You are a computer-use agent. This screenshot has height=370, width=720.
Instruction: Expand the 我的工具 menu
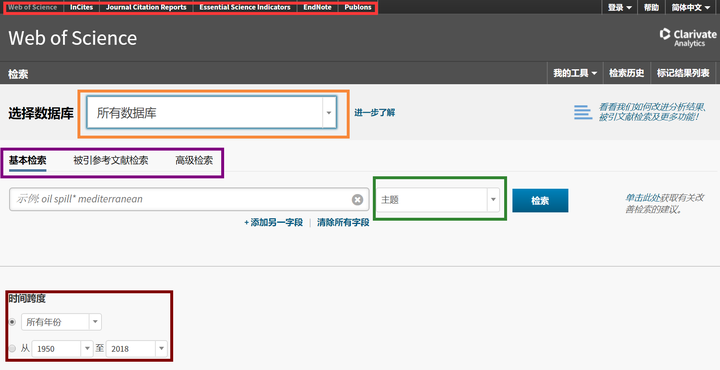point(575,73)
